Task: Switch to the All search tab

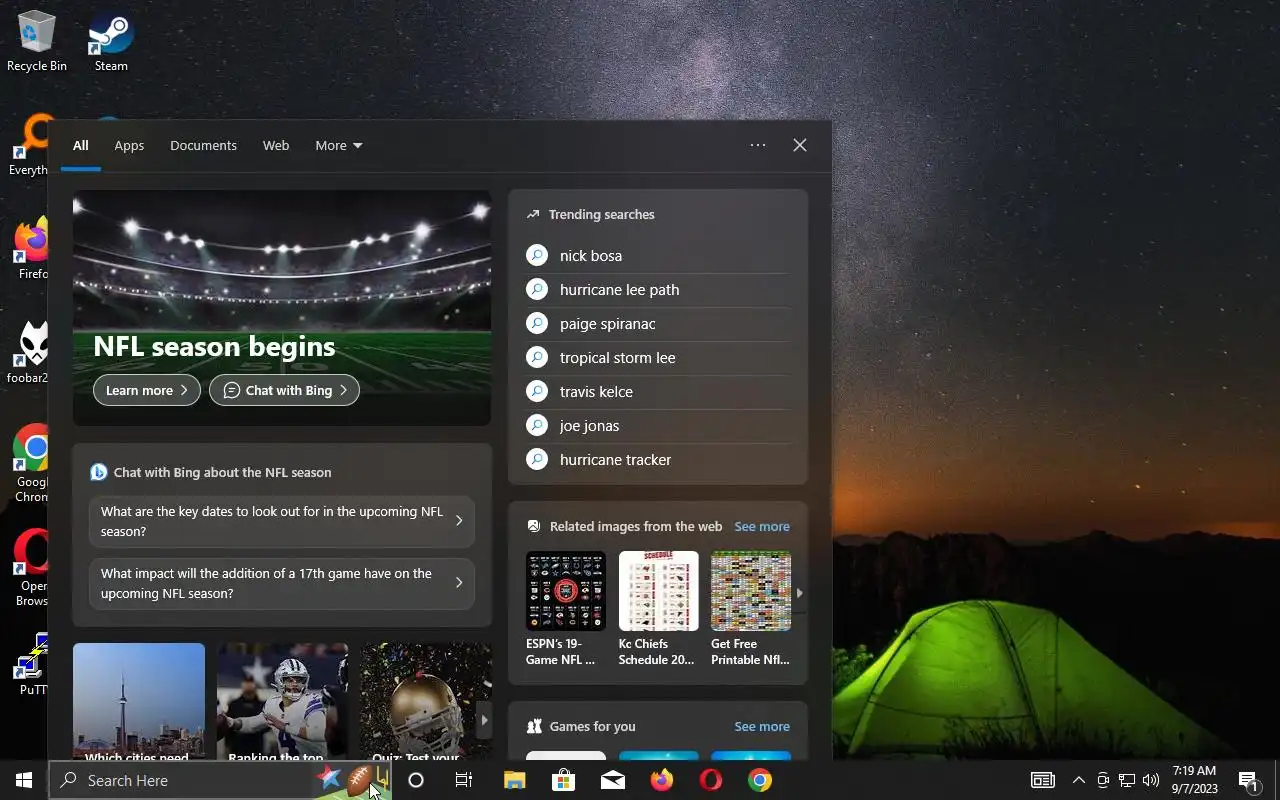Action: [x=81, y=145]
